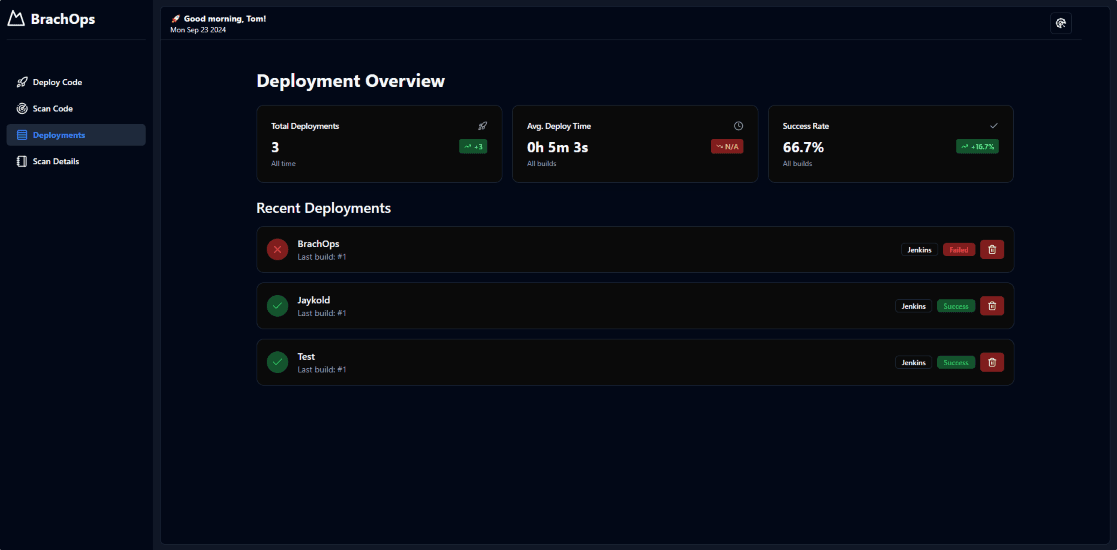Click the N/A trend badge
Image resolution: width=1117 pixels, height=550 pixels.
click(x=727, y=146)
